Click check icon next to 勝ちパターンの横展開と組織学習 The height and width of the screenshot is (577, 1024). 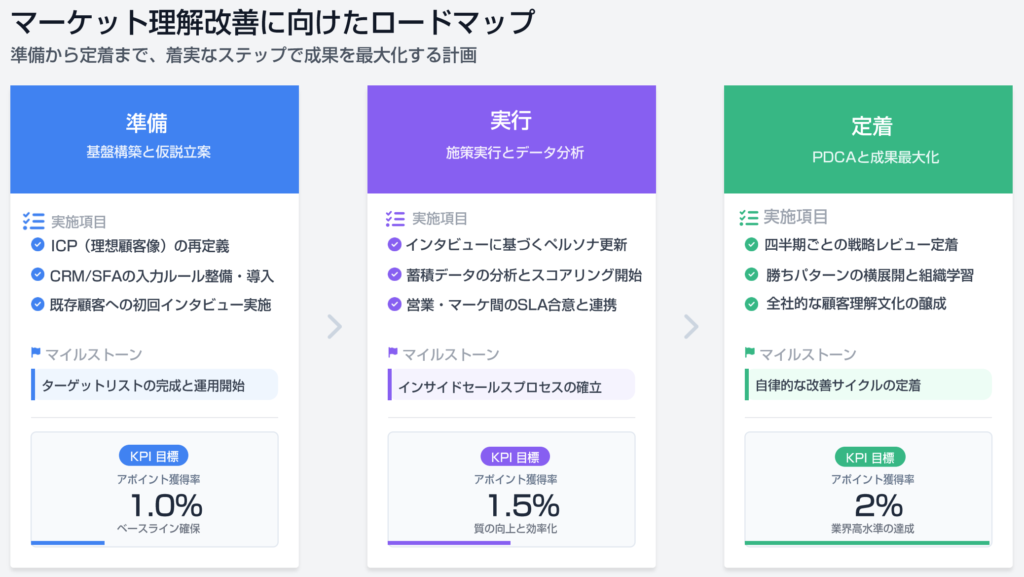point(751,274)
